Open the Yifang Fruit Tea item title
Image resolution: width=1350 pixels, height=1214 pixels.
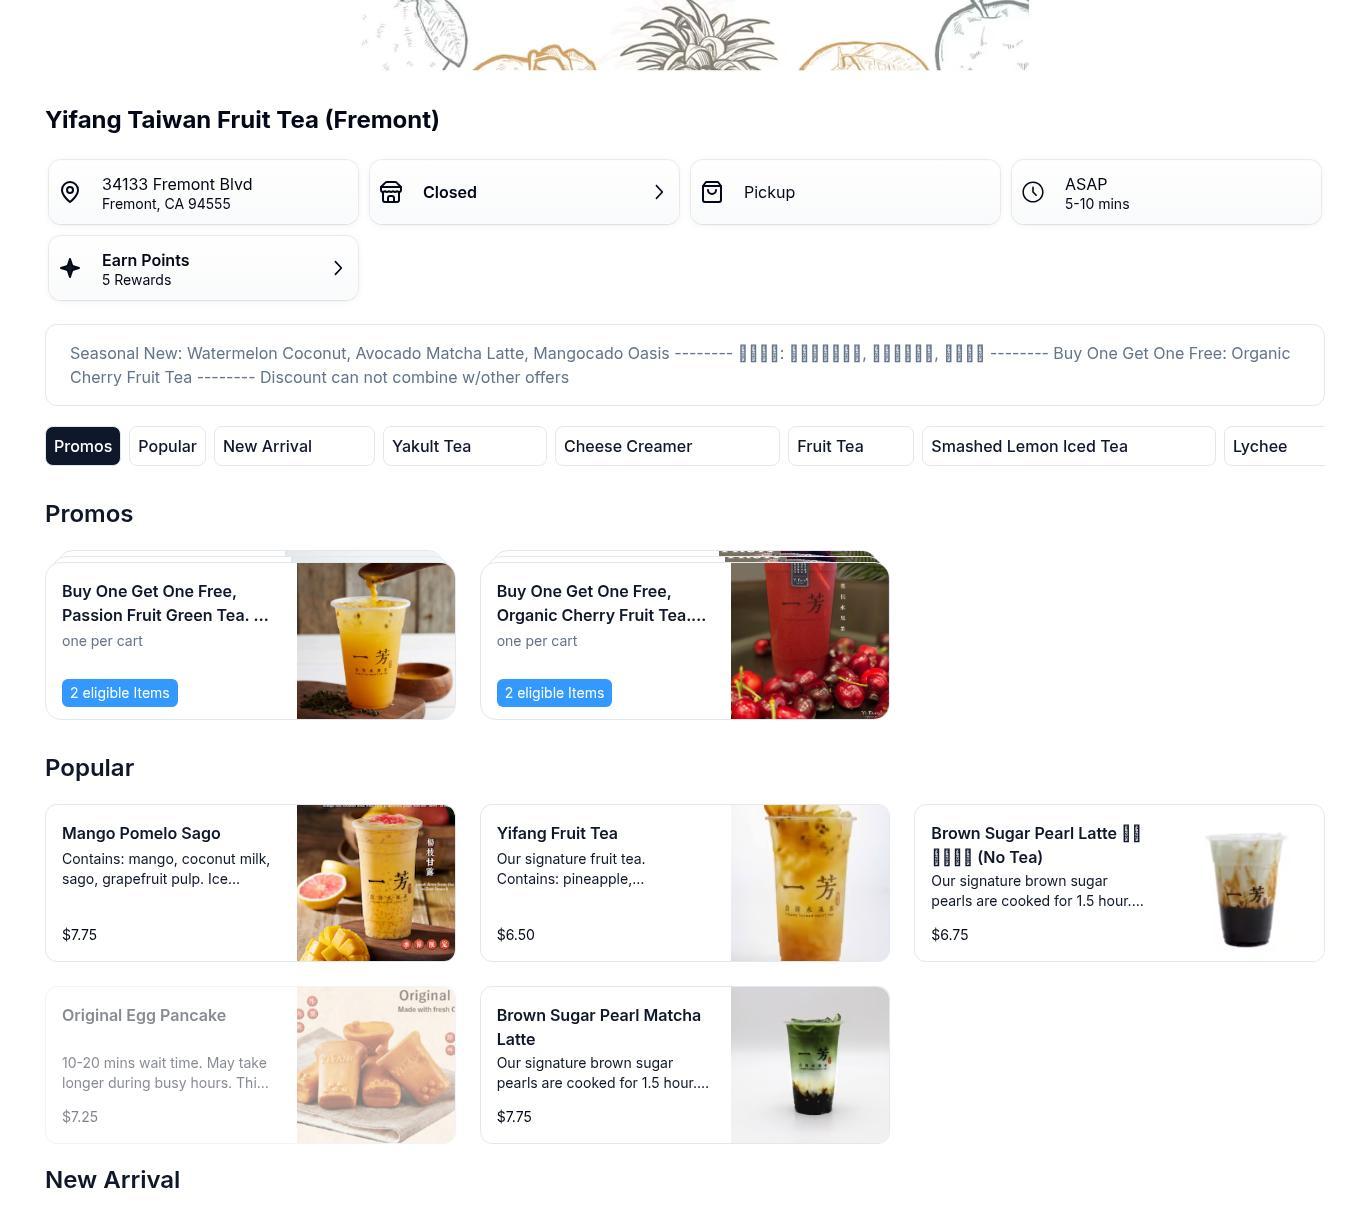[557, 833]
